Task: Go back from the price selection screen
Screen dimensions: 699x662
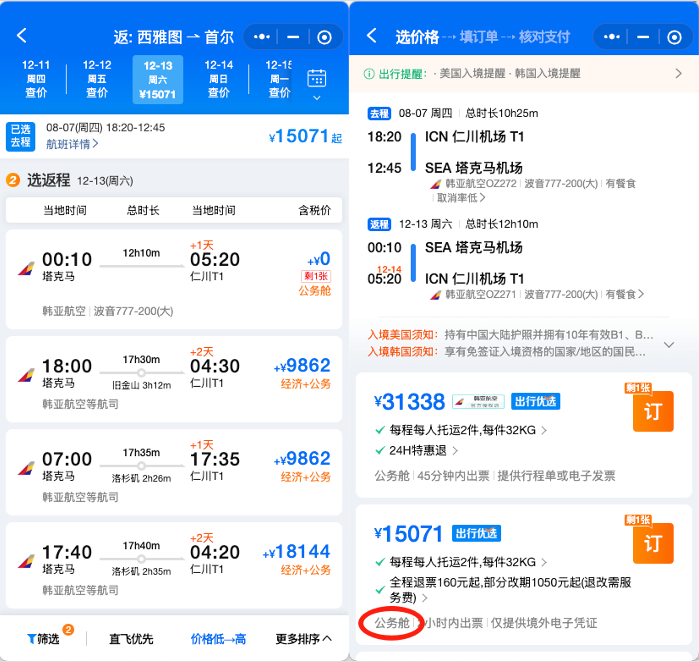Action: pyautogui.click(x=371, y=36)
